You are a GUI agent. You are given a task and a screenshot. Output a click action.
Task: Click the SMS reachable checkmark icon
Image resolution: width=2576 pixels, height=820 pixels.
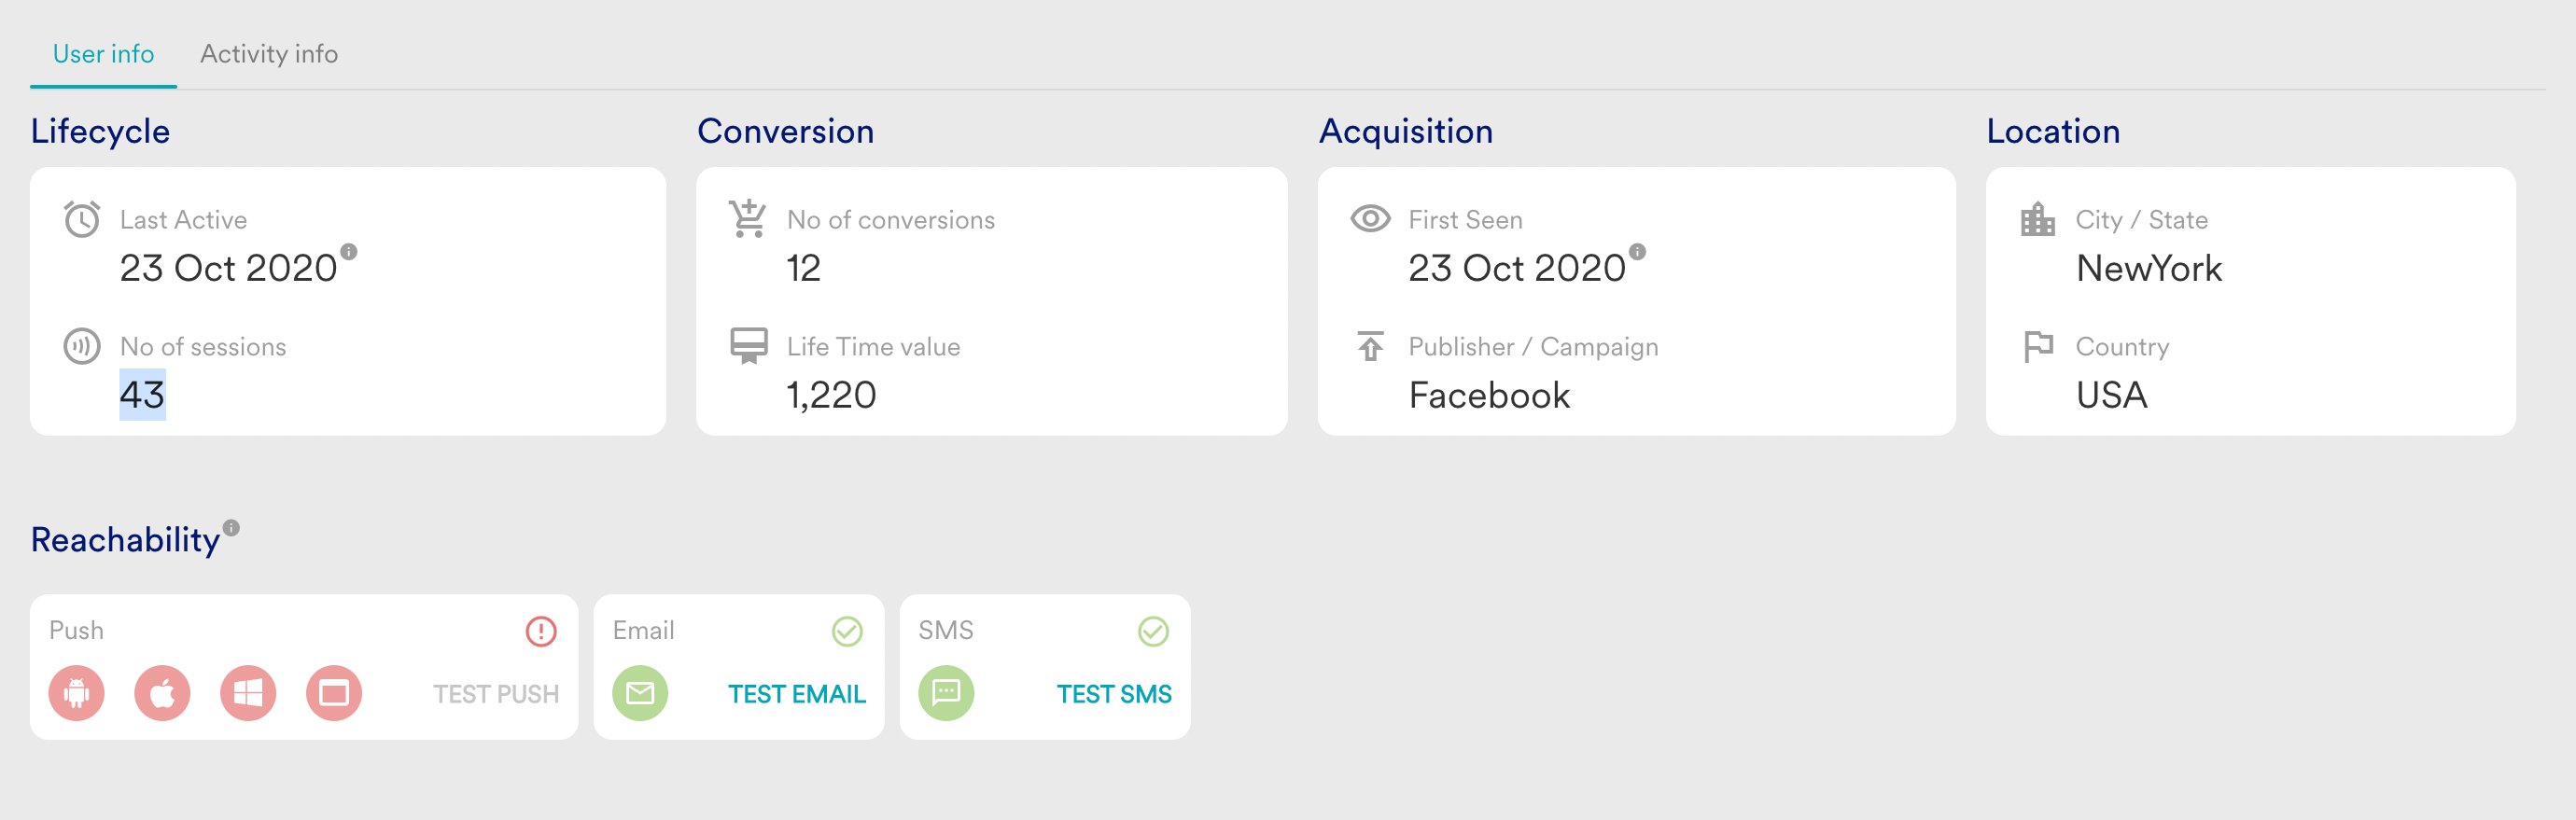click(1153, 631)
